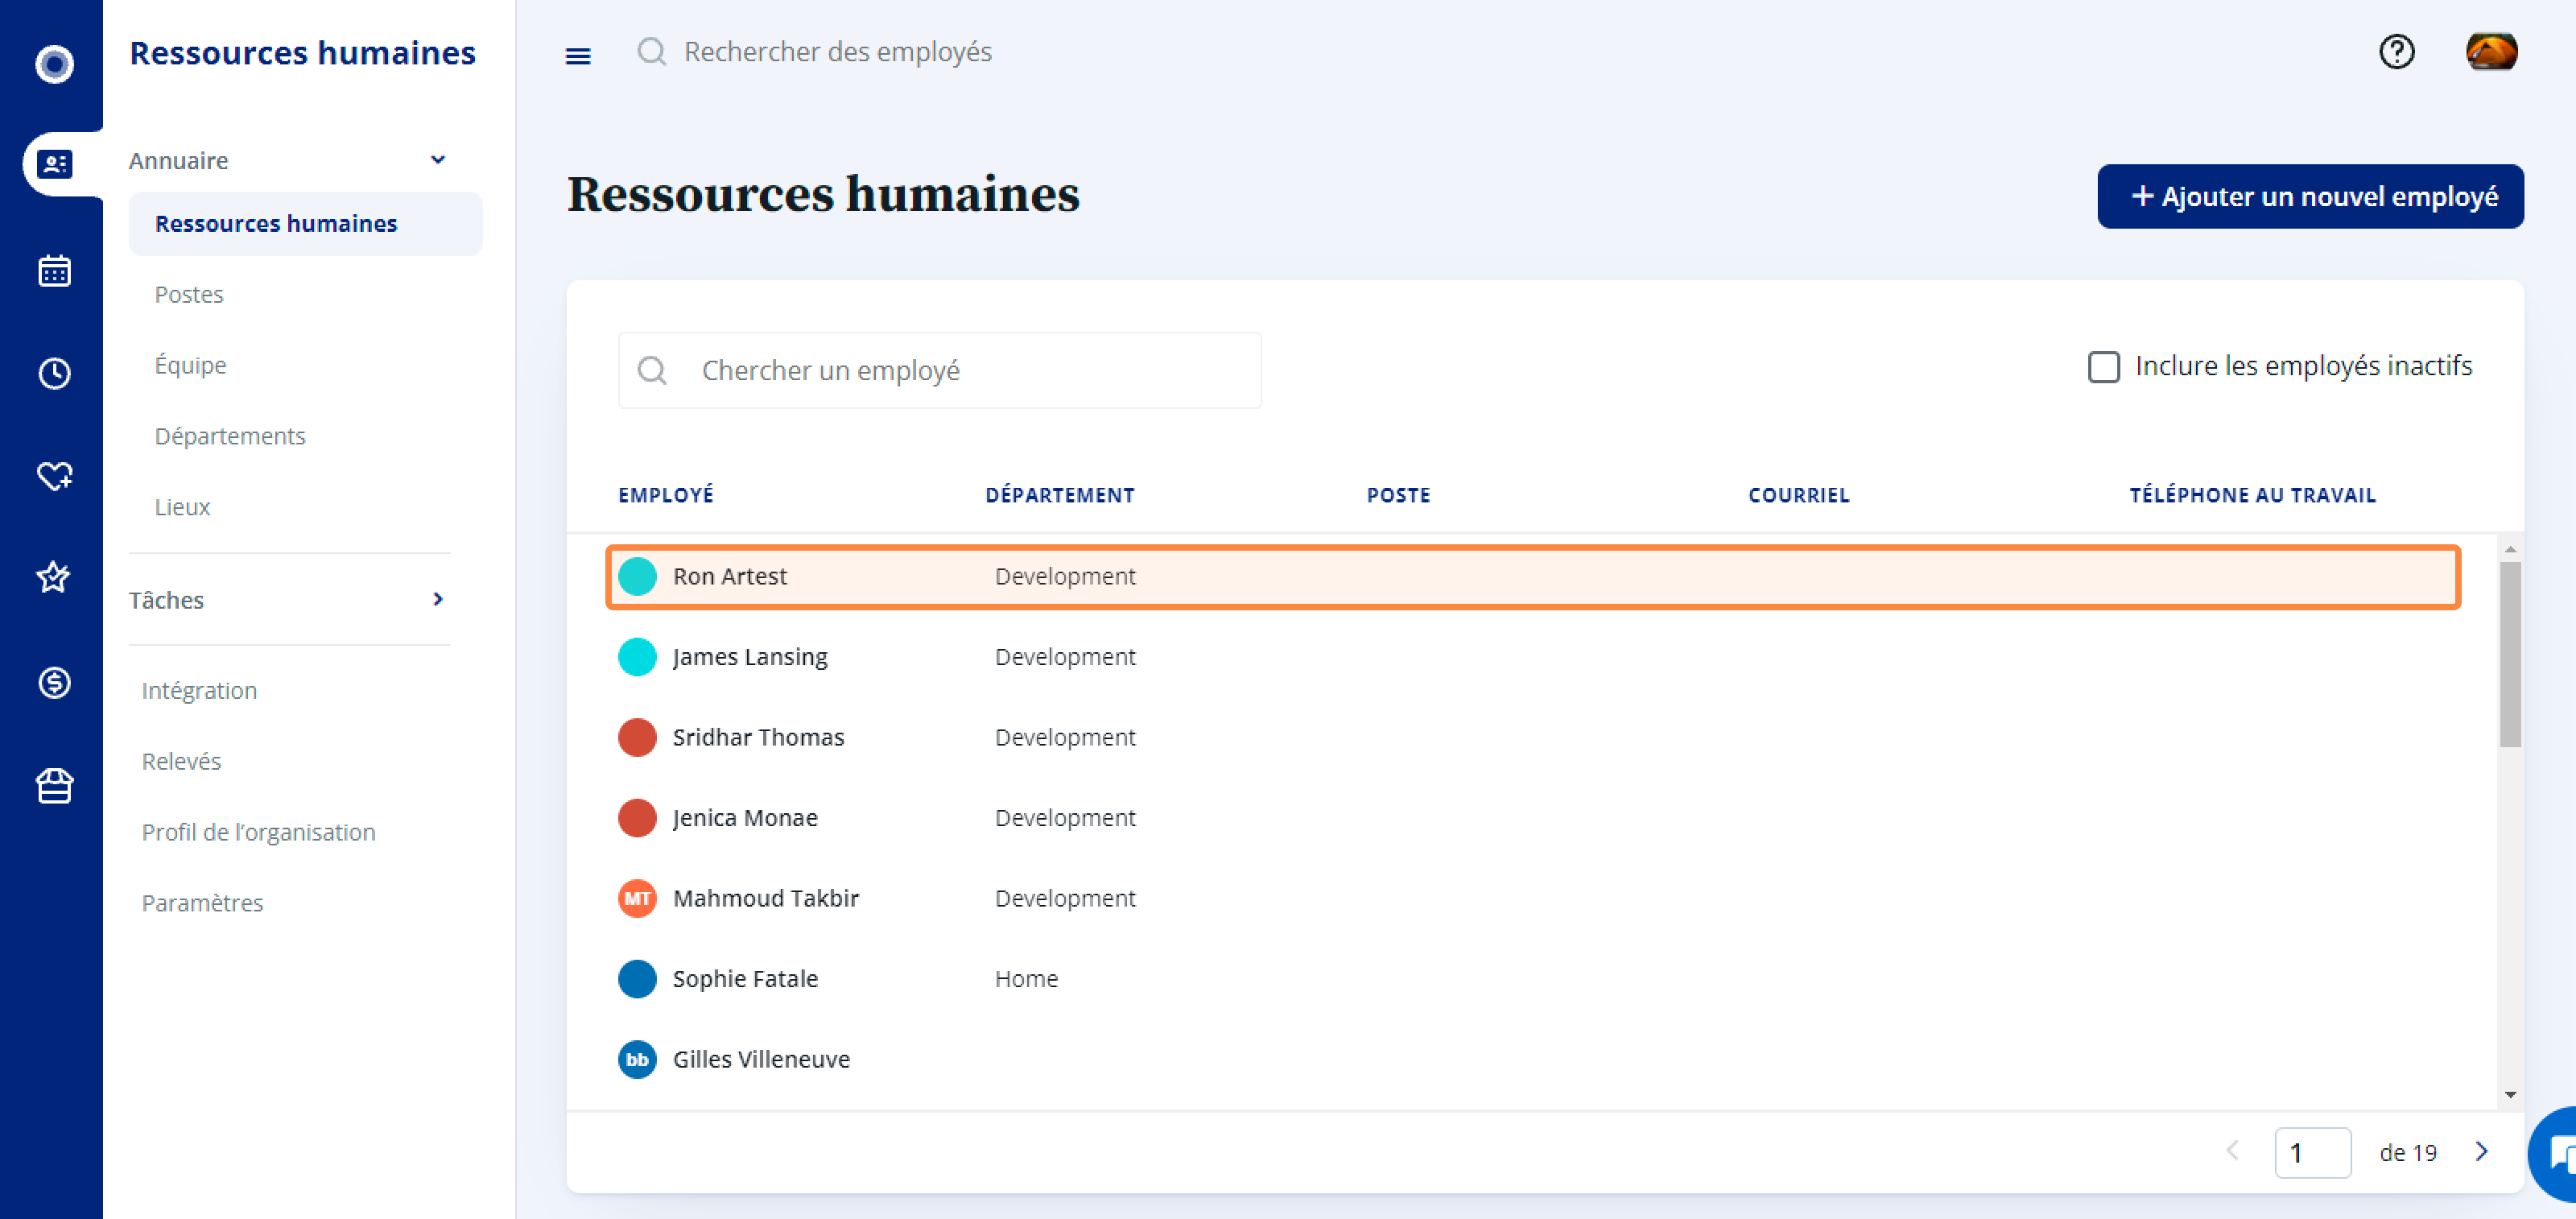Open the directory contact card sidebar icon

[54, 163]
